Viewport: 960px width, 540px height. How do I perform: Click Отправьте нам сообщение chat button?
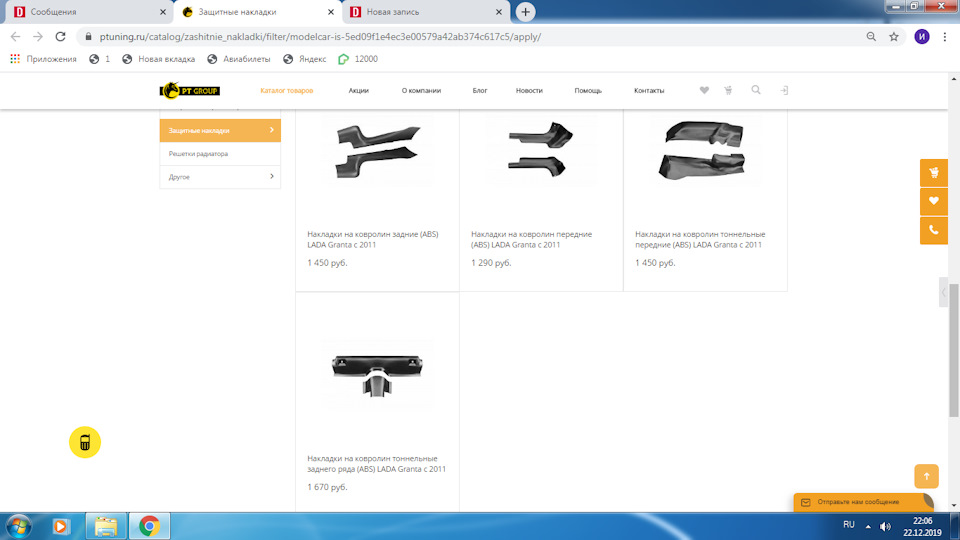(863, 502)
